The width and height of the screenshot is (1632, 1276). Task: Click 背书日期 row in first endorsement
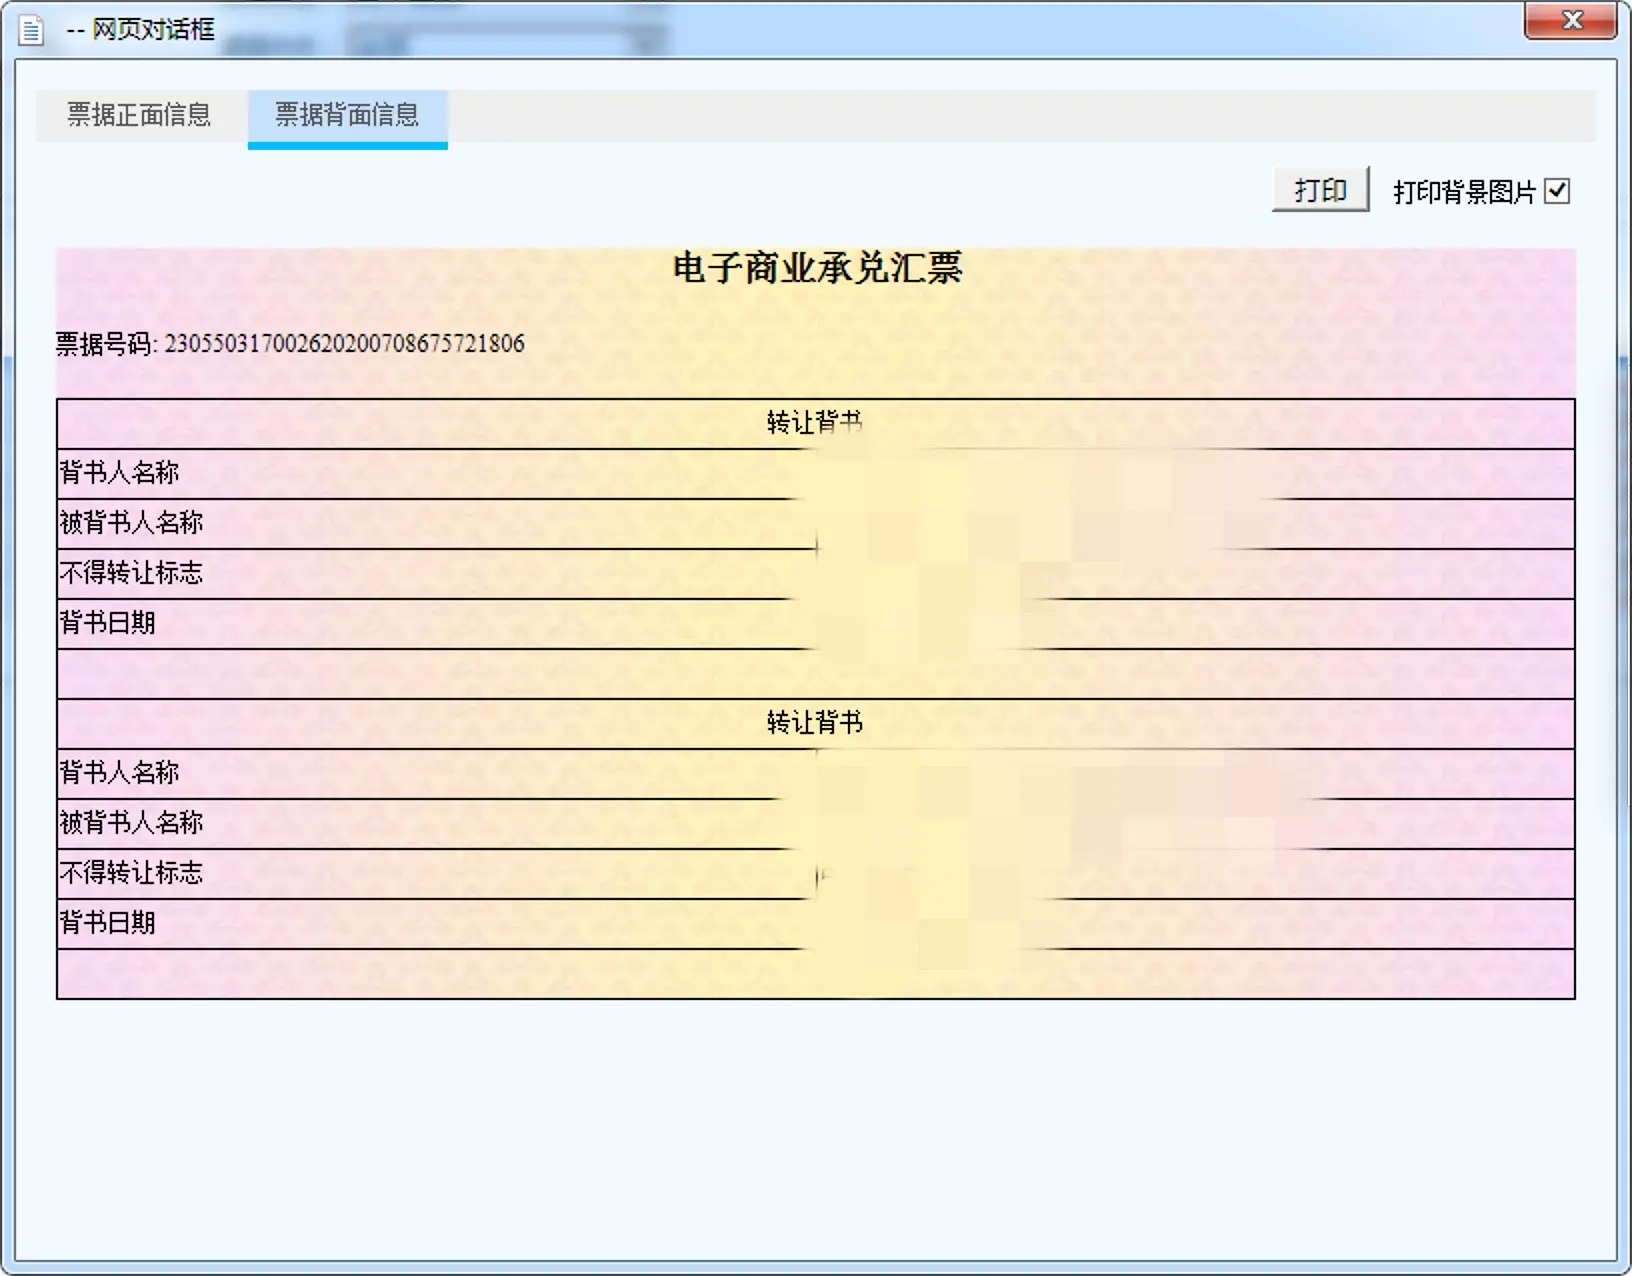(x=108, y=623)
